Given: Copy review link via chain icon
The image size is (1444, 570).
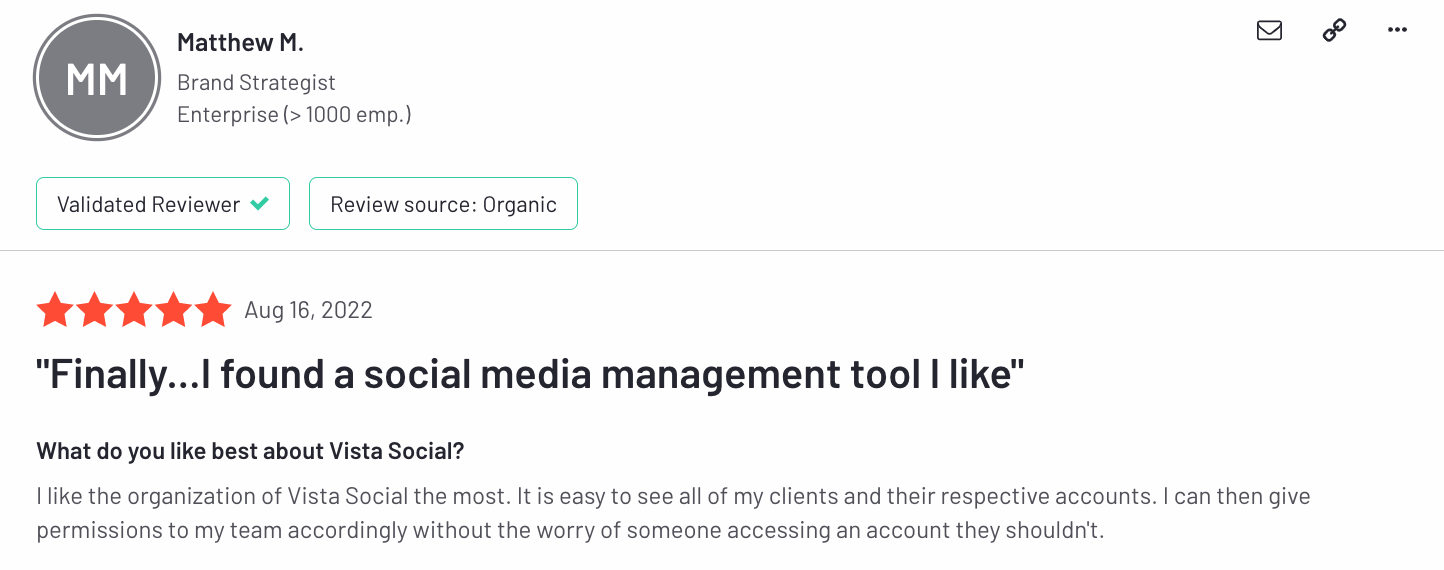Looking at the screenshot, I should click(1334, 31).
